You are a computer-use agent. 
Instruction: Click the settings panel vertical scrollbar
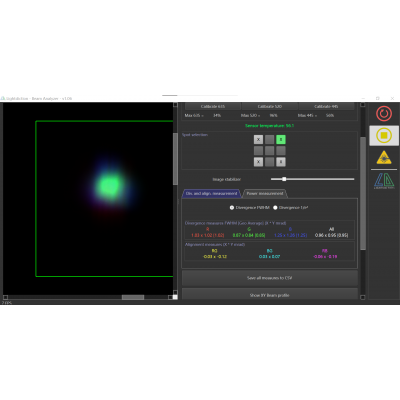click(363, 193)
